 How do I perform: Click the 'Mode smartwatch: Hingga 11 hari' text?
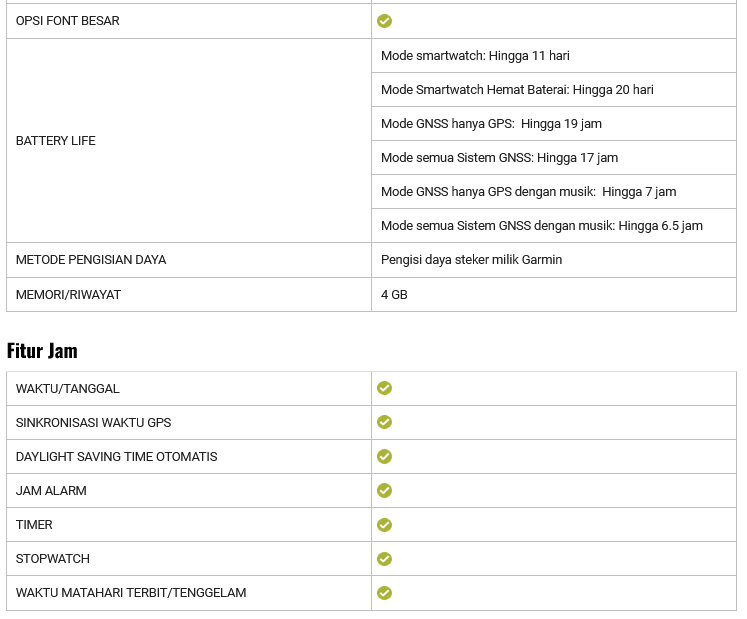click(x=475, y=56)
